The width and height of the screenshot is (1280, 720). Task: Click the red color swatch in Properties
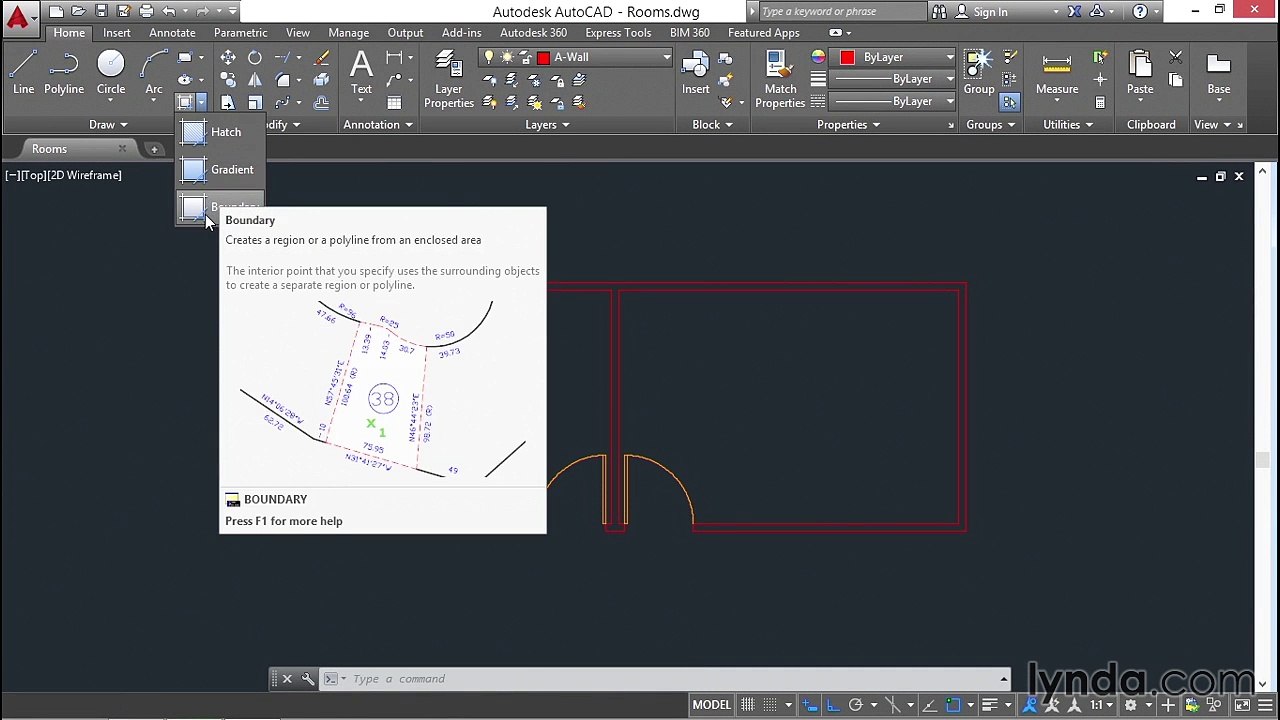point(848,57)
